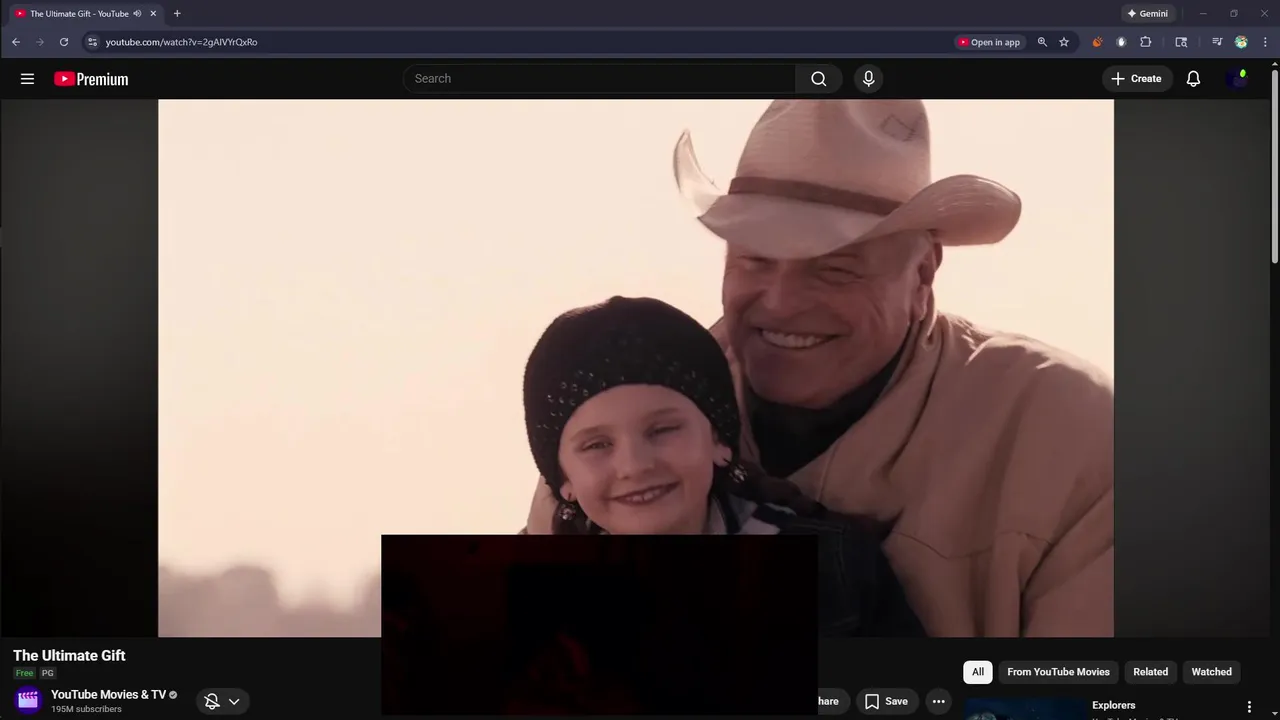Open the notifications bell
The height and width of the screenshot is (720, 1280).
tap(1193, 79)
